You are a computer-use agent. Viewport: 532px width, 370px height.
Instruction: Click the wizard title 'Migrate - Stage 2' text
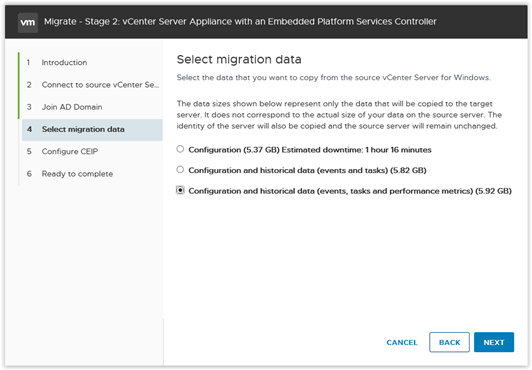tap(240, 22)
